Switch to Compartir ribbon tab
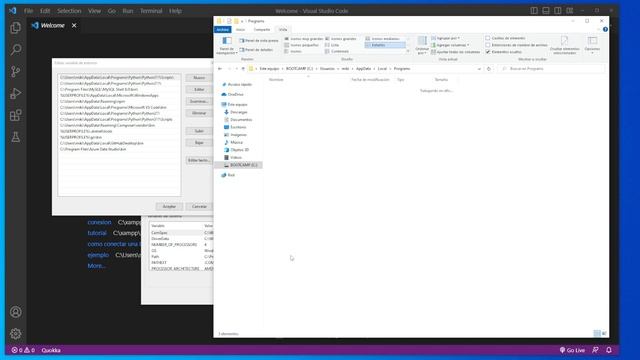 (262, 29)
